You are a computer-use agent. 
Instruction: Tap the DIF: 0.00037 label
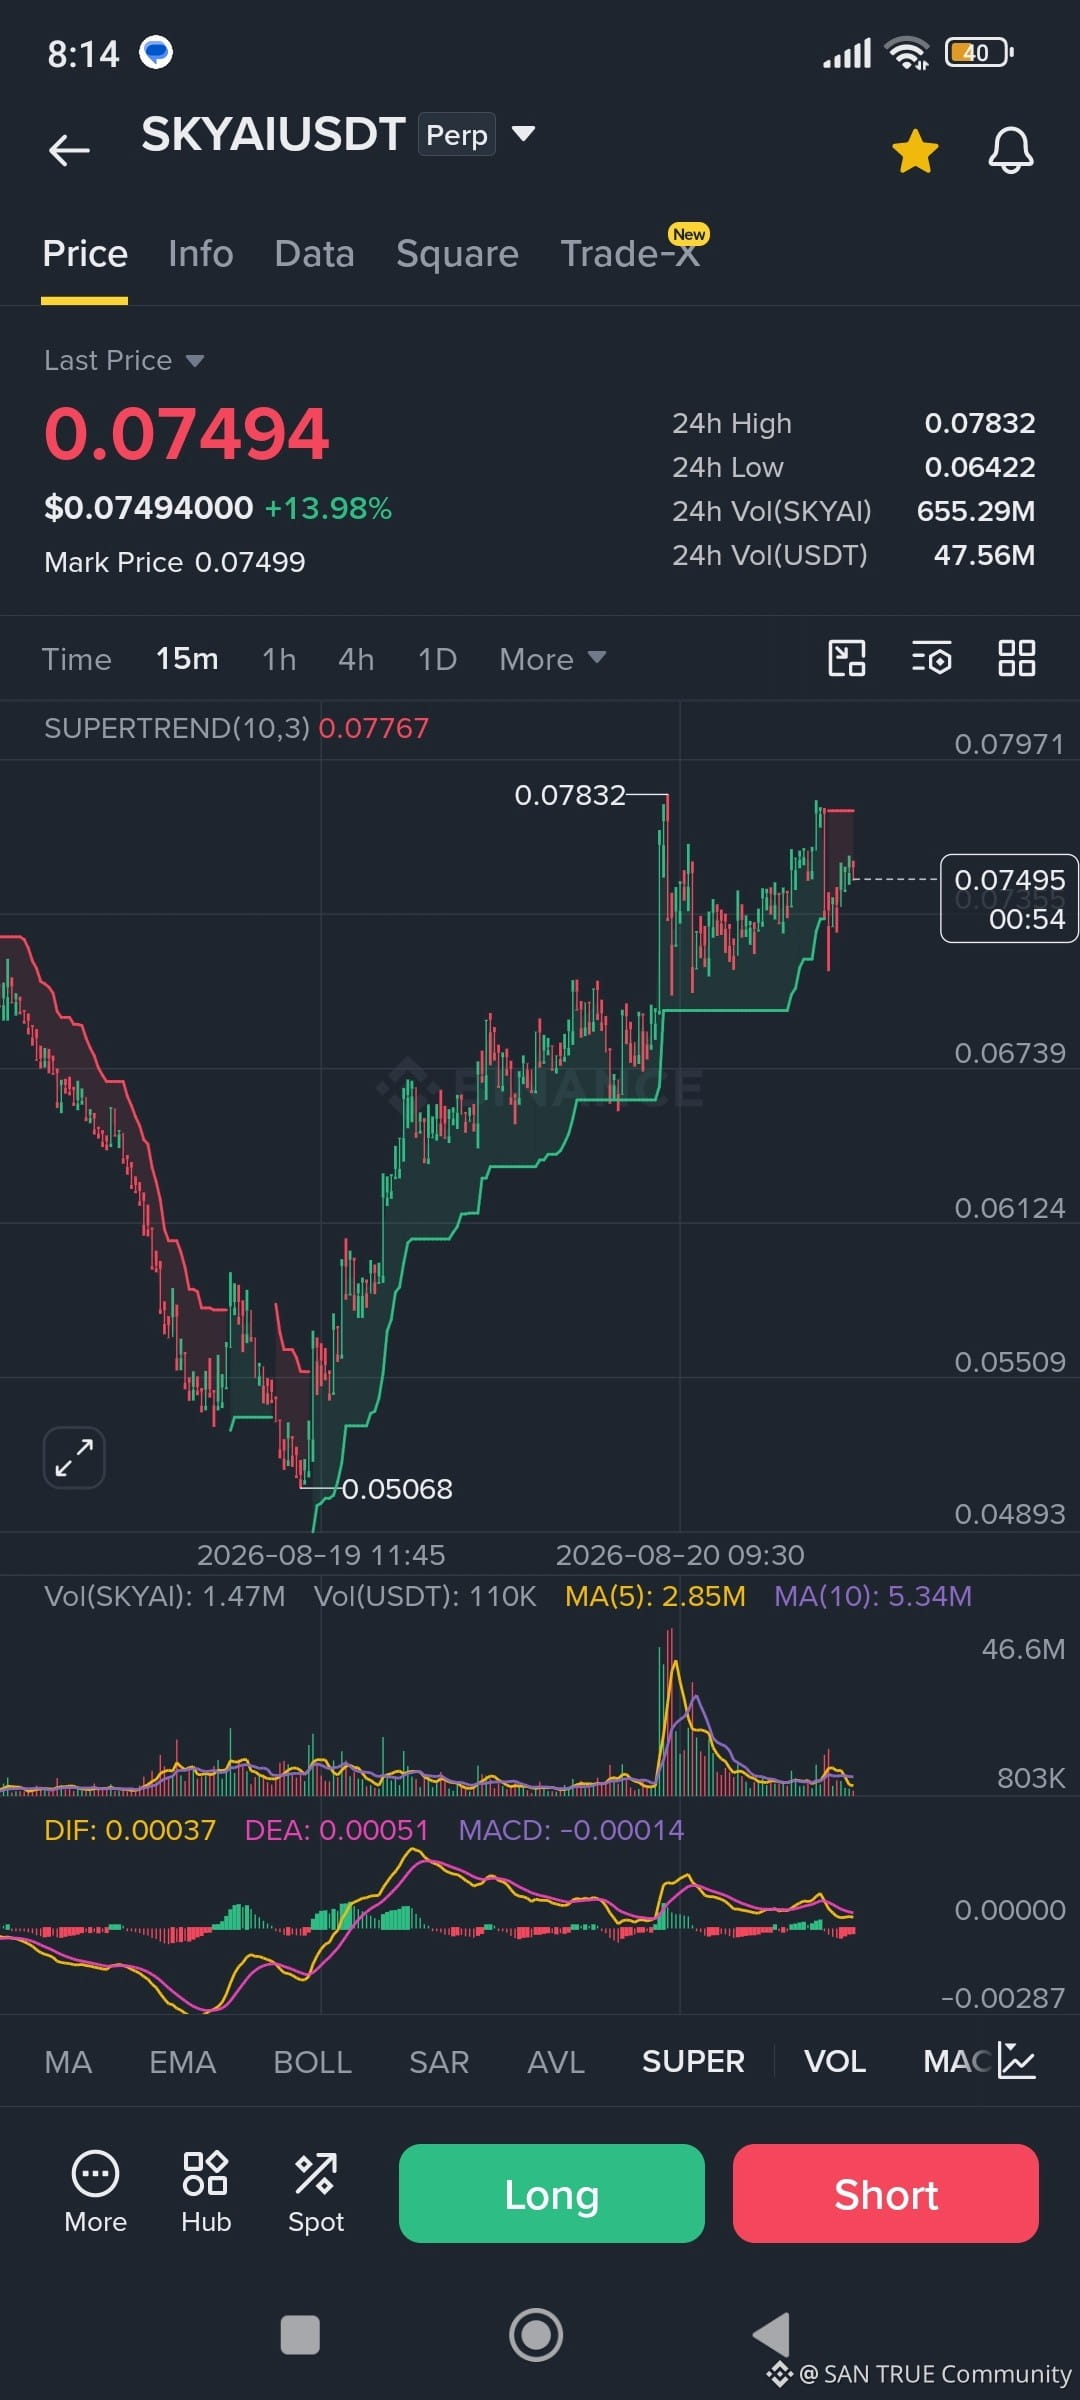click(x=130, y=1830)
